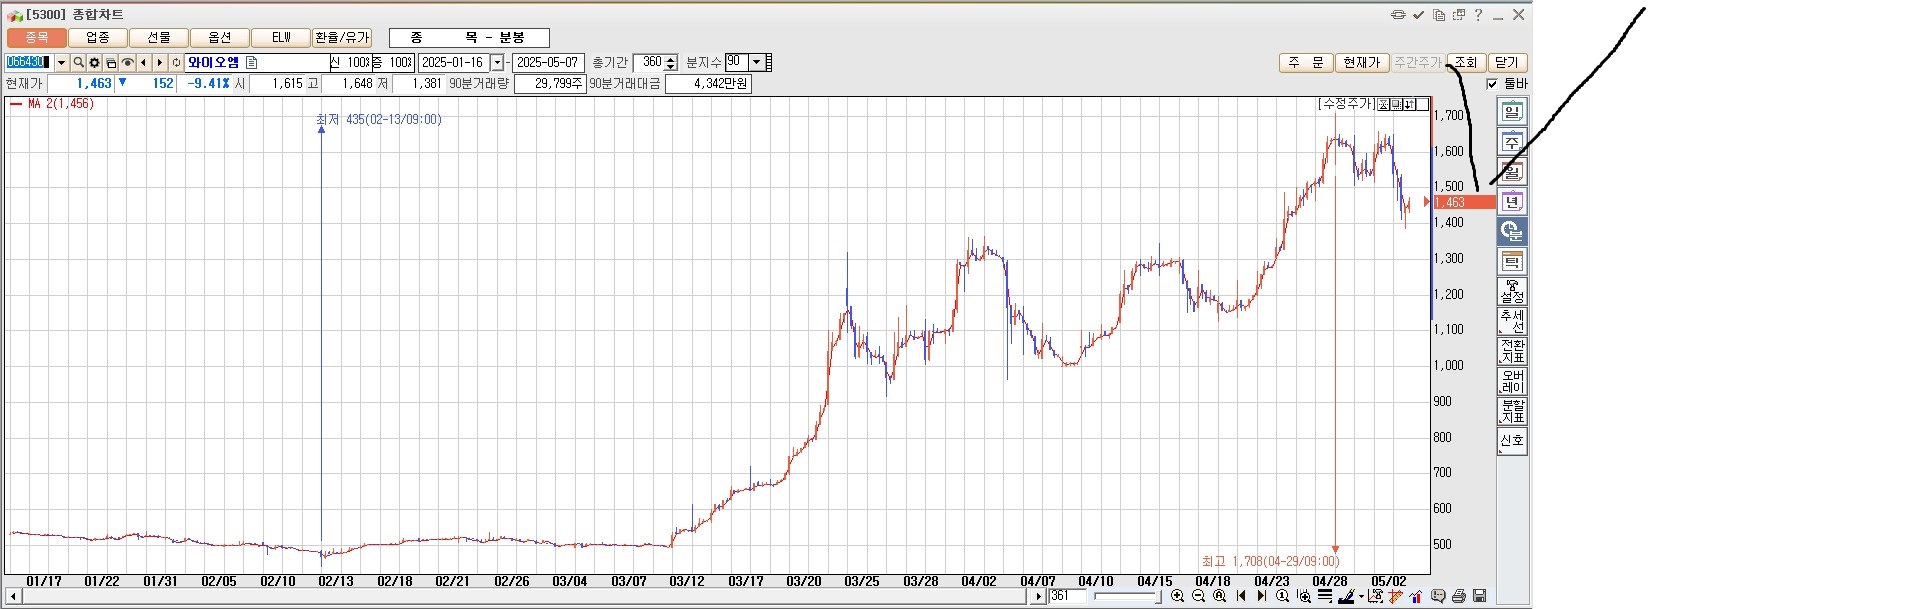Viewport: 1913px width, 609px height.
Task: Select the 년 (yearly) period toggle
Action: point(1512,202)
